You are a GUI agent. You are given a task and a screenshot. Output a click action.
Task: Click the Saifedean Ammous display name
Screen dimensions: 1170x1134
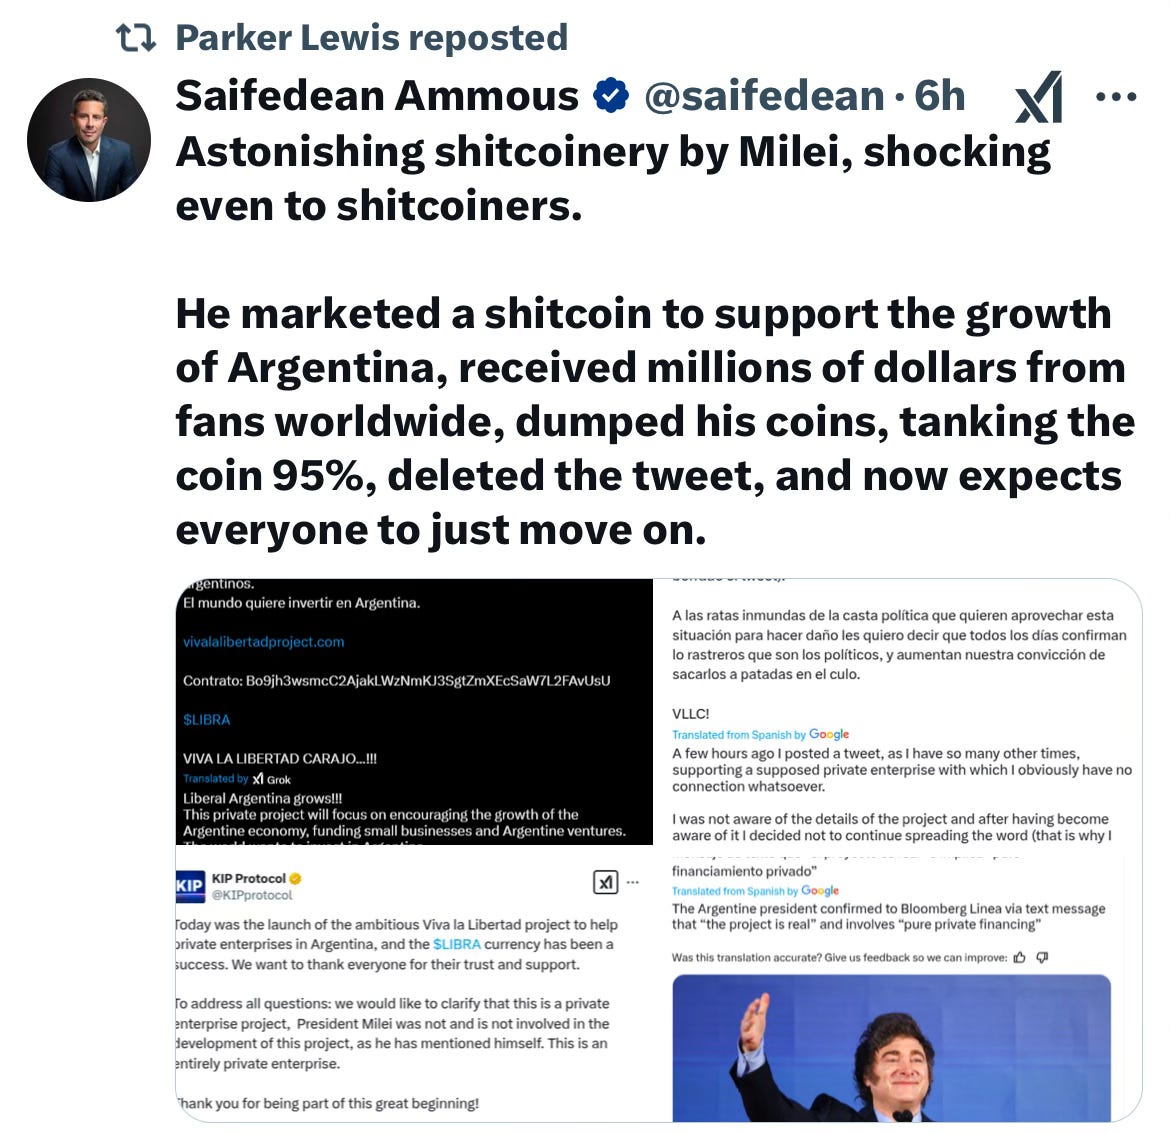[377, 96]
